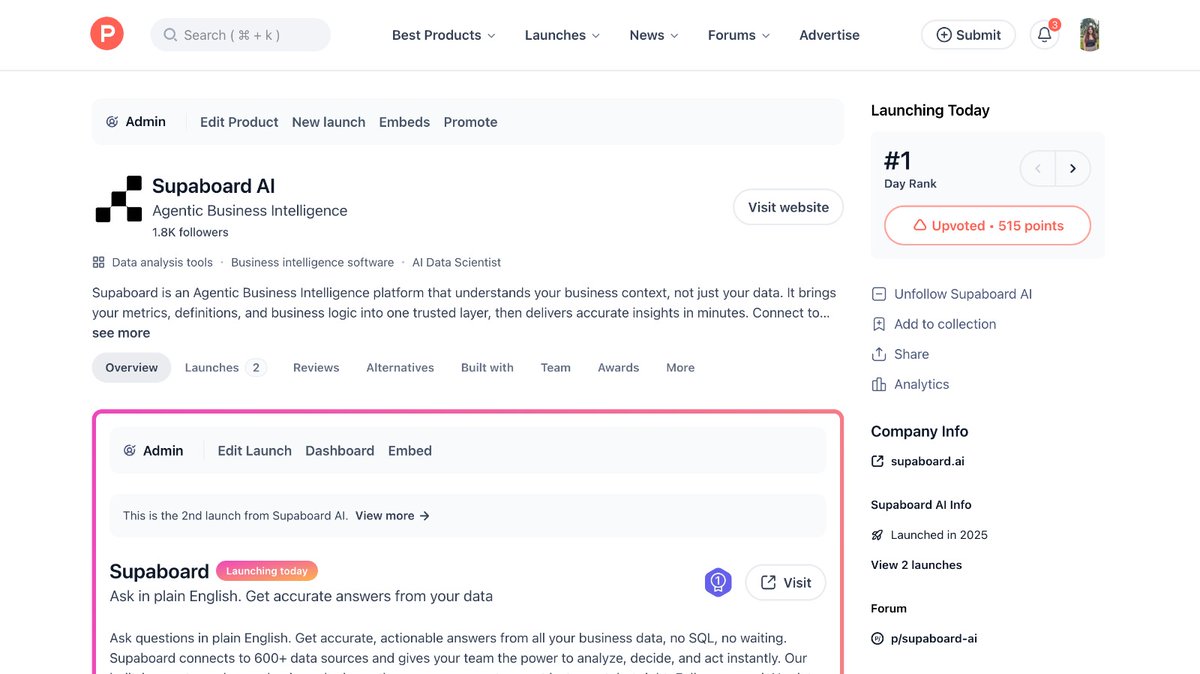Click the search magnifier icon
The width and height of the screenshot is (1200, 674).
point(170,35)
